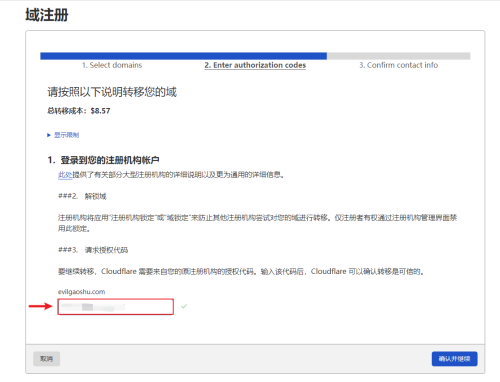Viewport: 500px width, 382px height.
Task: Click the evilgaoshu.com domain label
Action: pos(82,292)
